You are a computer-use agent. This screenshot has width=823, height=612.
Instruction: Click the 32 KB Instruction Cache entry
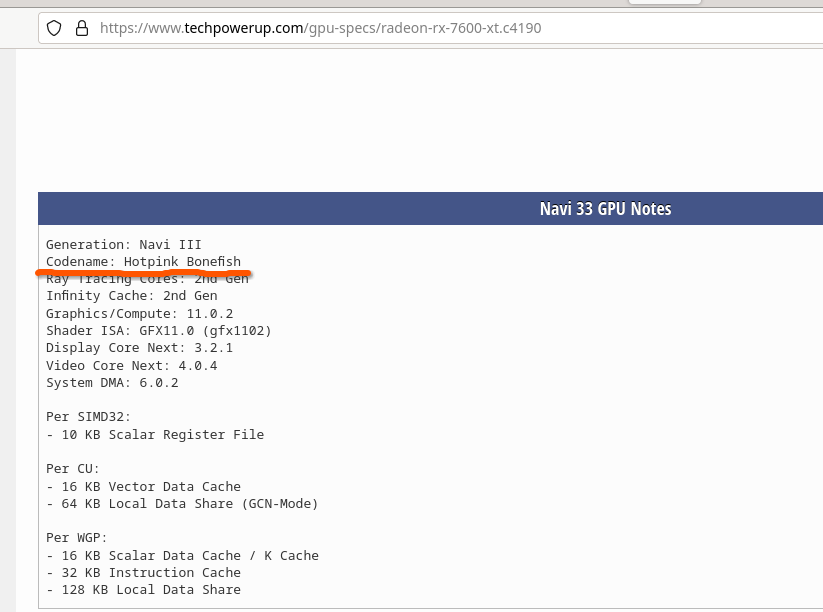[143, 572]
